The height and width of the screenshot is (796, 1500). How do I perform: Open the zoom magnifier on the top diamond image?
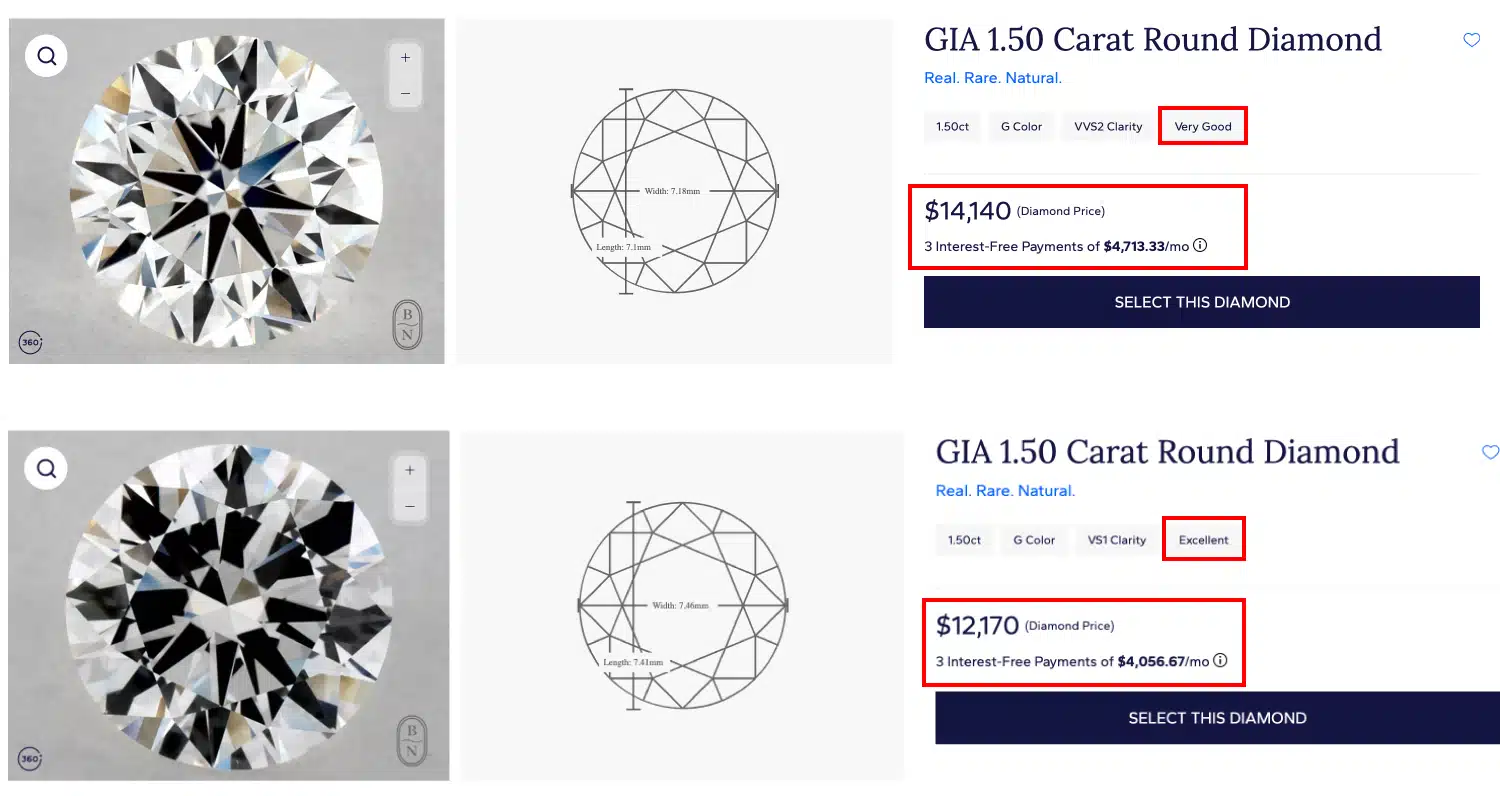click(x=45, y=55)
